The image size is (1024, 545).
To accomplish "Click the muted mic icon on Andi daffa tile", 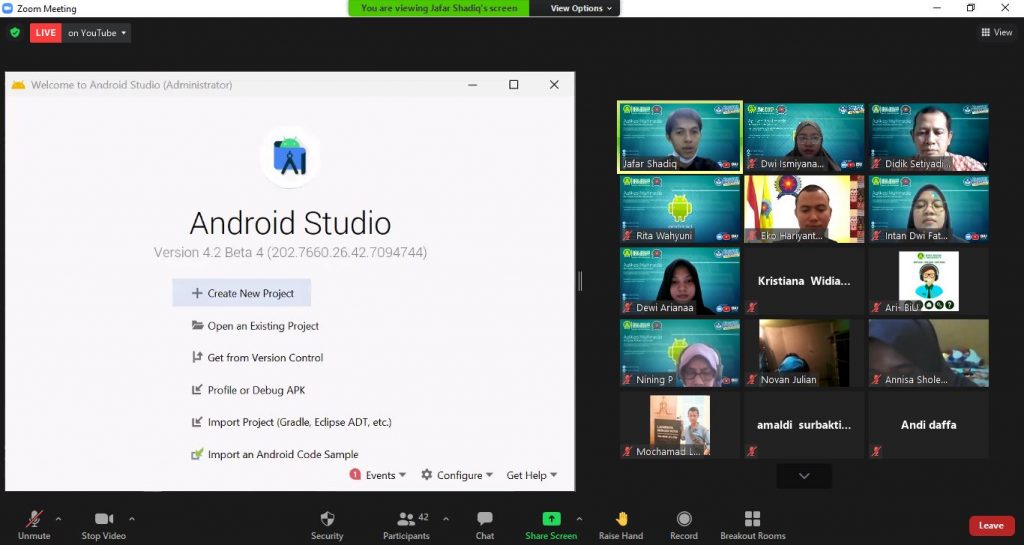I will tap(876, 451).
